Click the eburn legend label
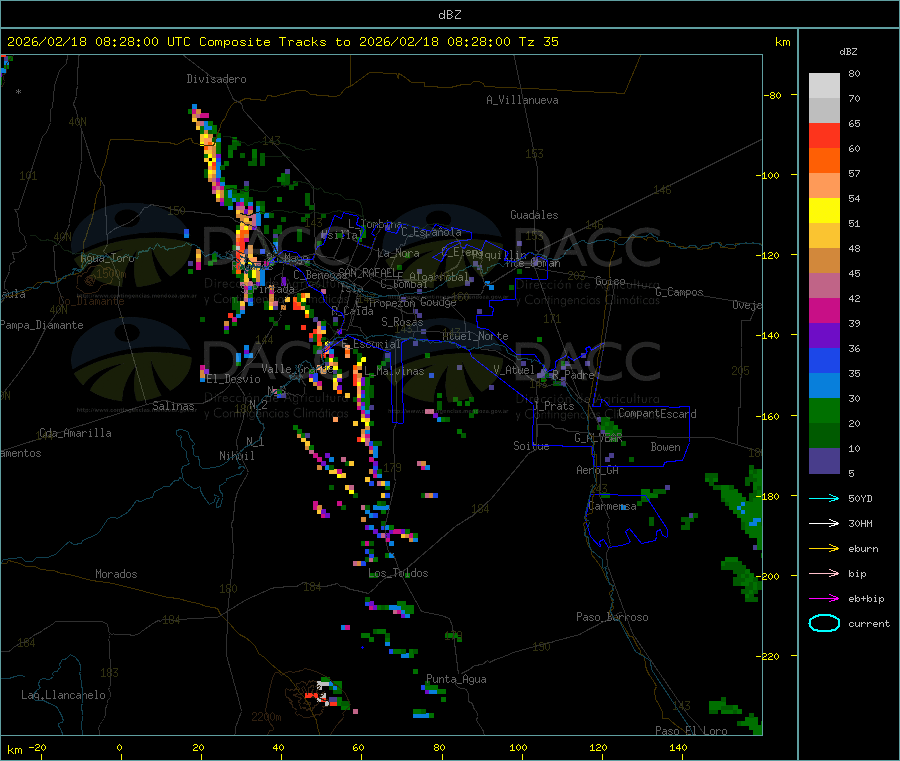 [x=863, y=549]
